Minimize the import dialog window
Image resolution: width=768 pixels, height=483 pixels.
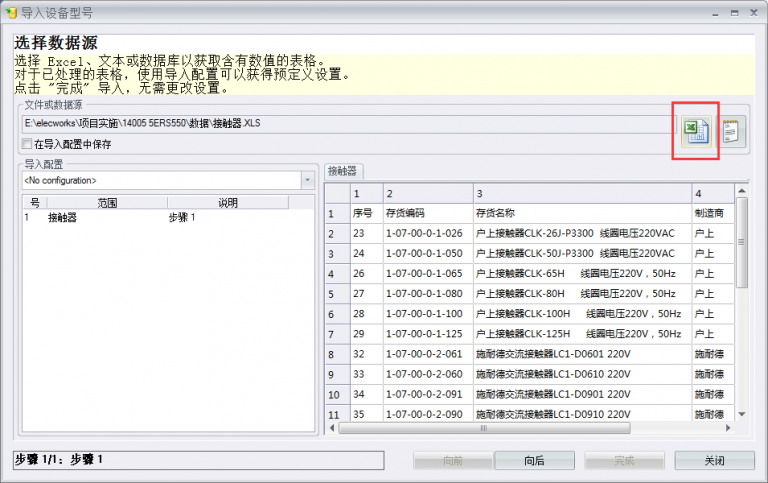tap(715, 13)
